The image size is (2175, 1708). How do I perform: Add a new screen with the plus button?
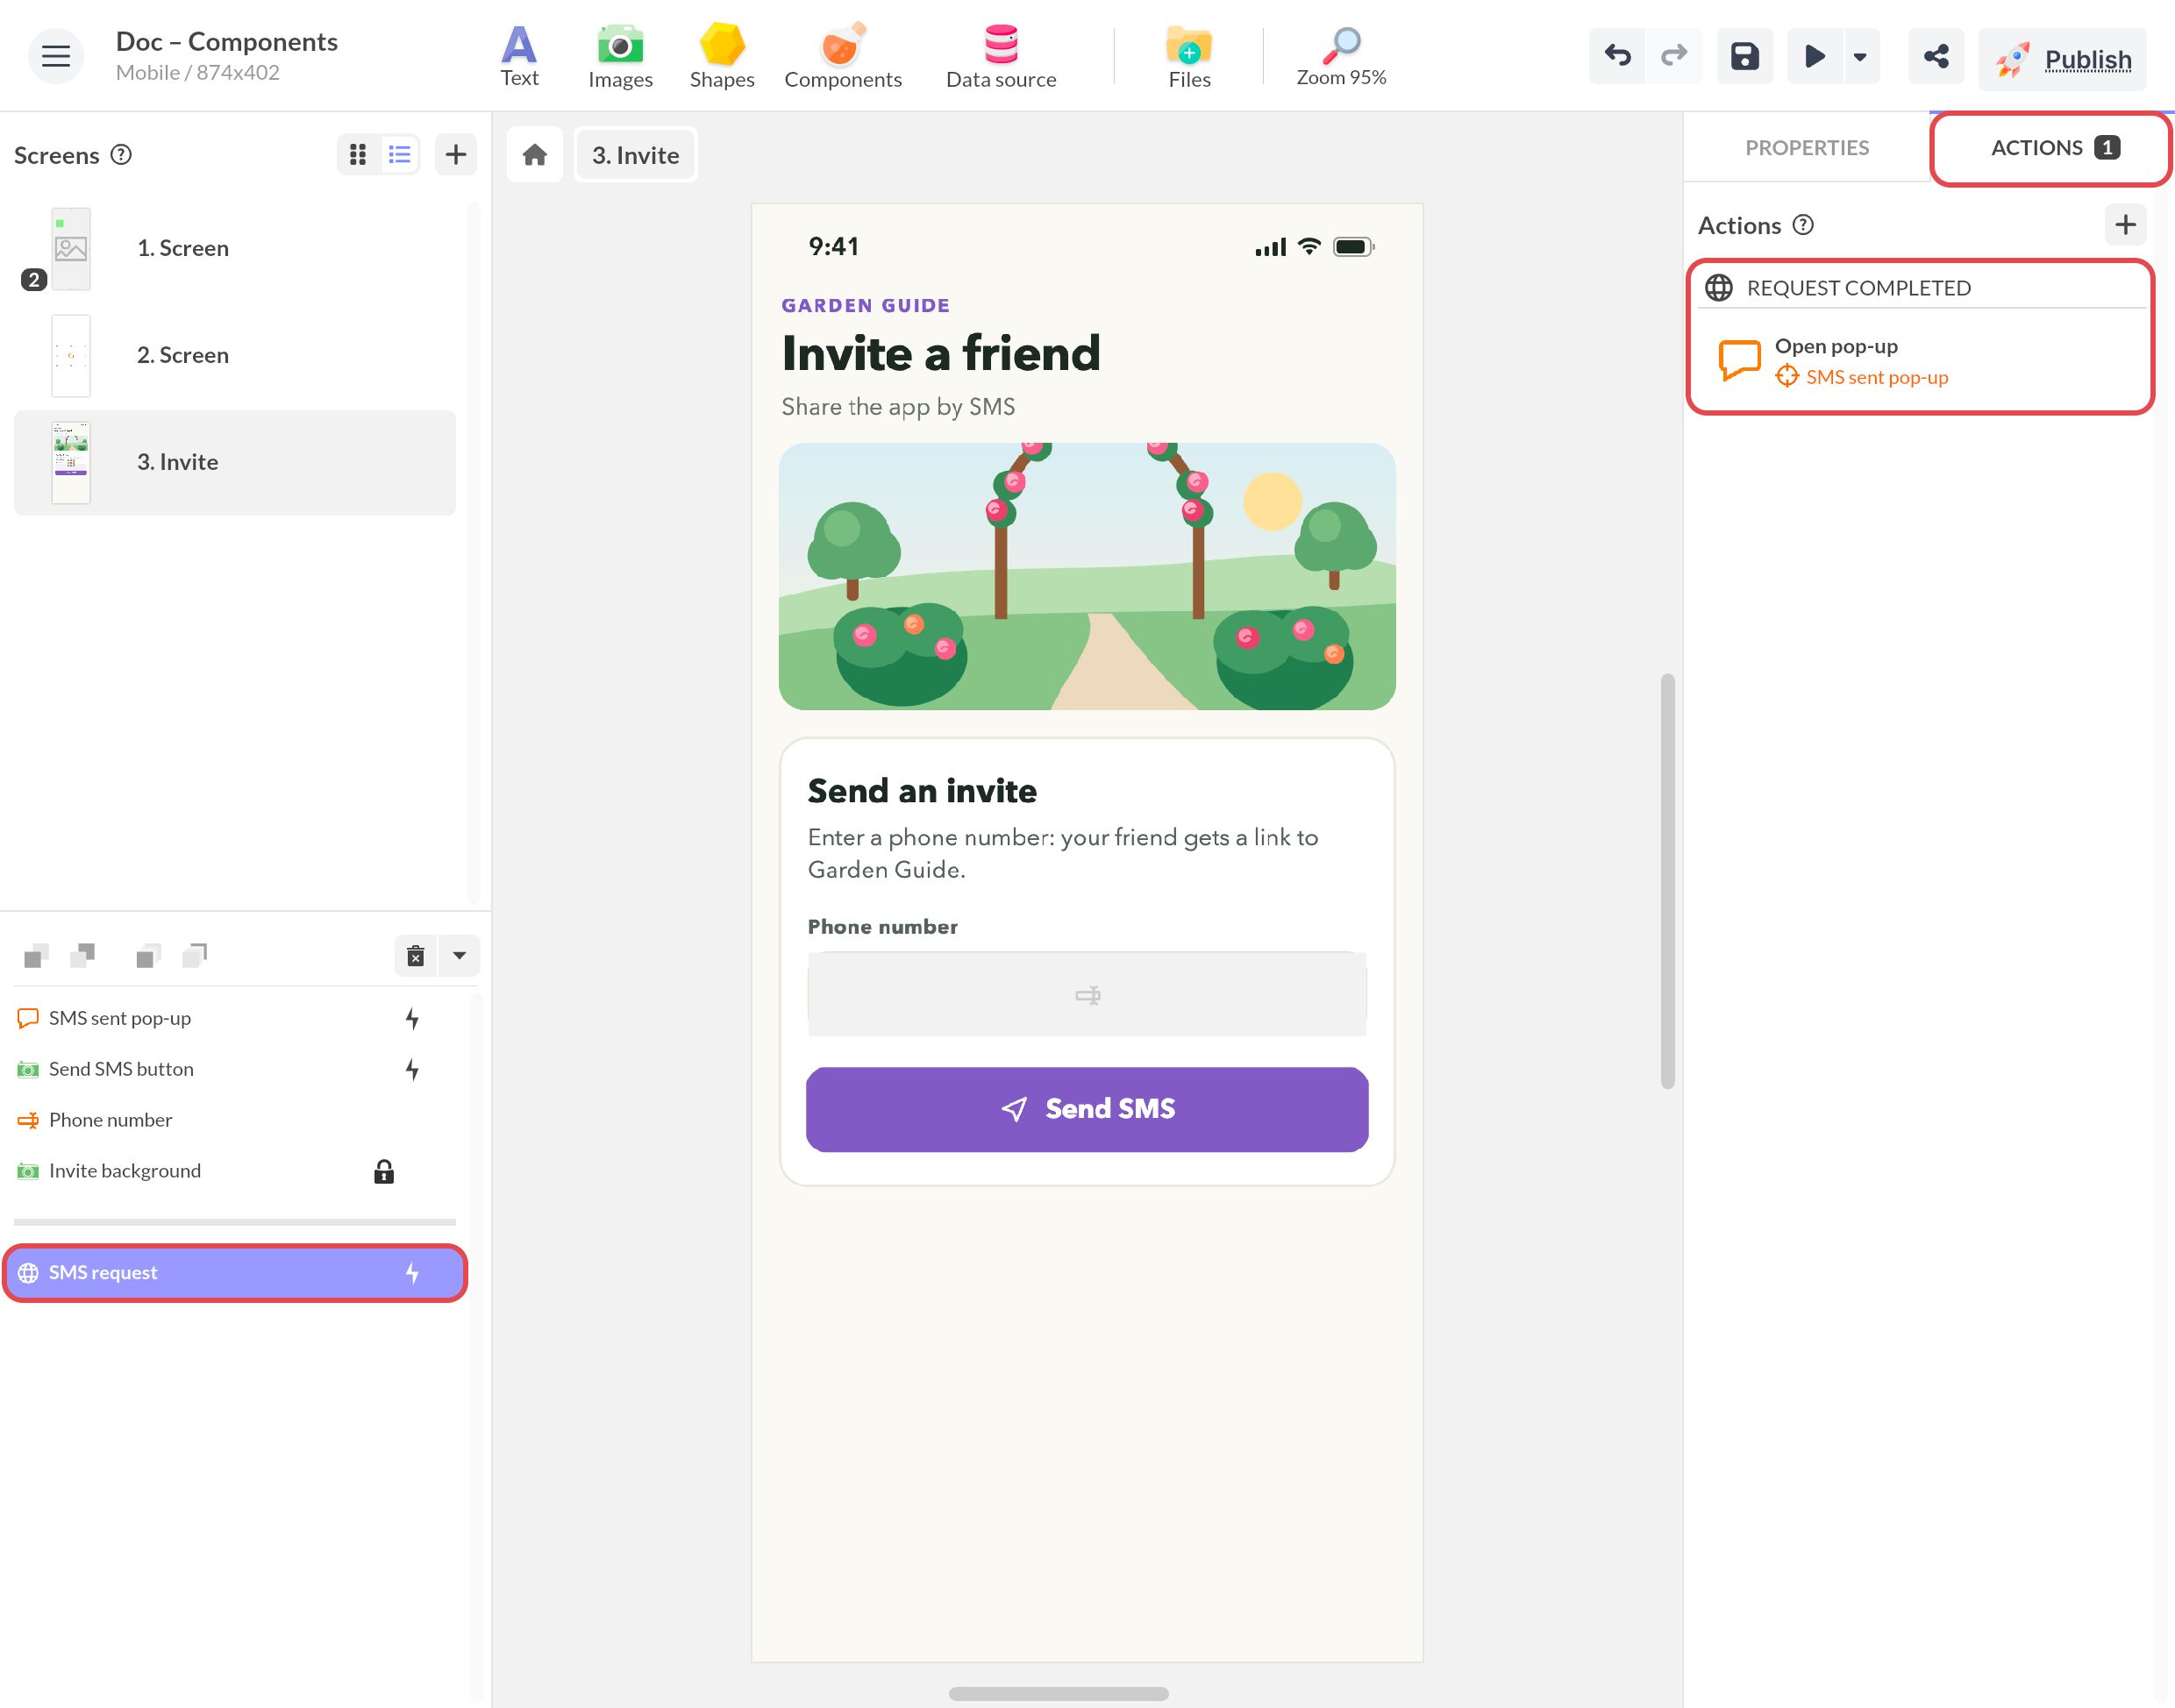456,155
